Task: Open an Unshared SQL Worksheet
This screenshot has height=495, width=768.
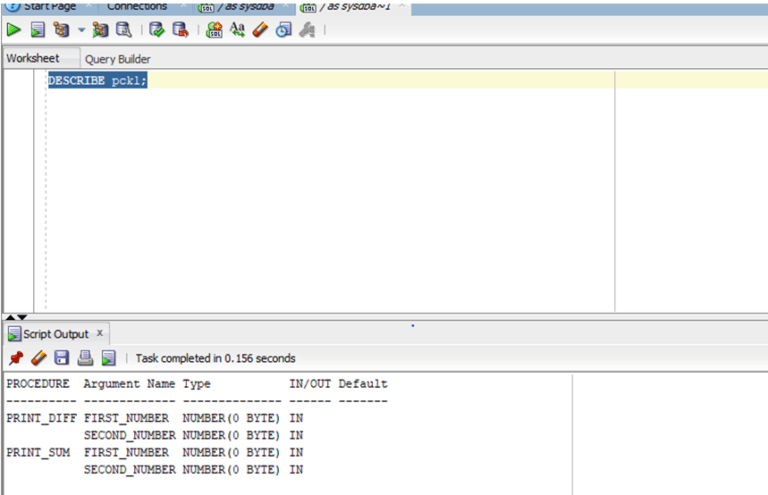Action: click(x=214, y=30)
